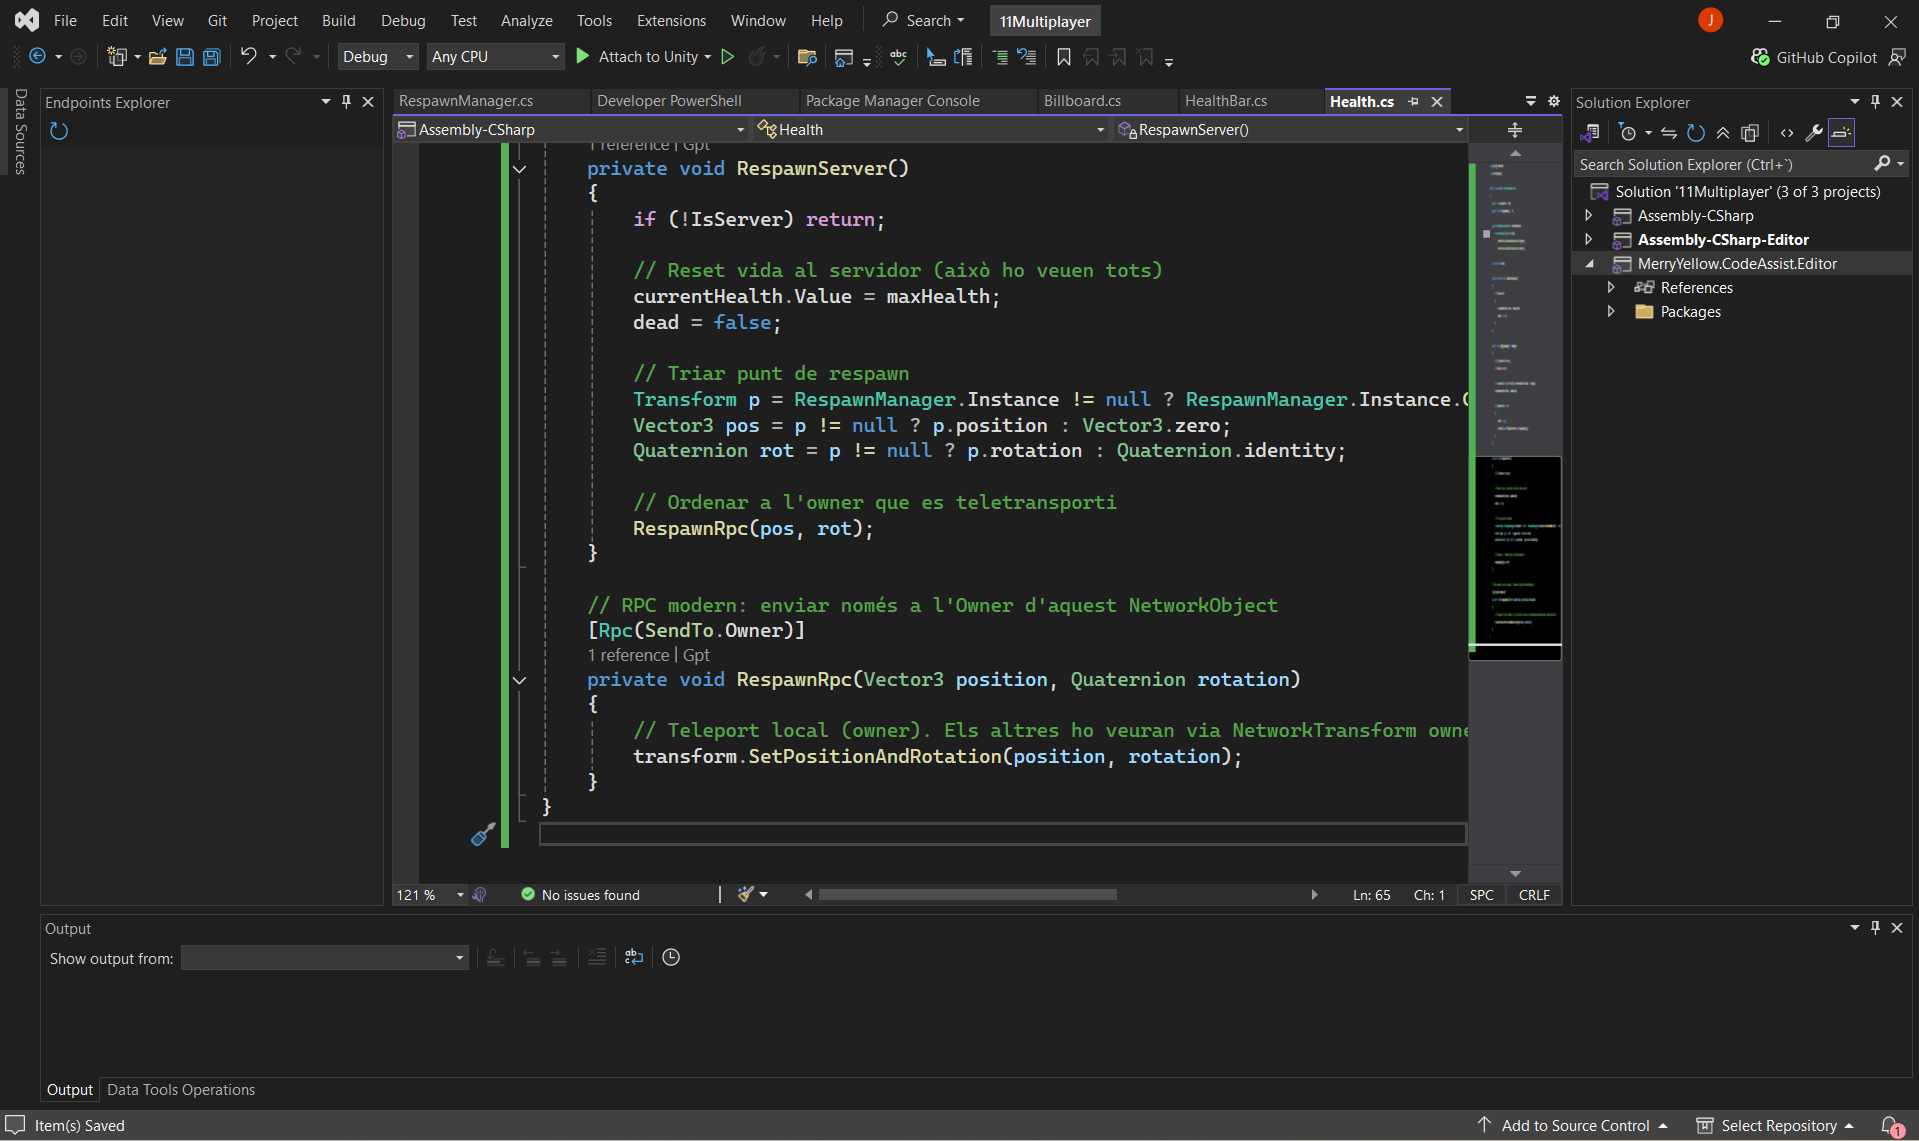
Task: Click the Undo arrow icon
Action: [x=248, y=57]
